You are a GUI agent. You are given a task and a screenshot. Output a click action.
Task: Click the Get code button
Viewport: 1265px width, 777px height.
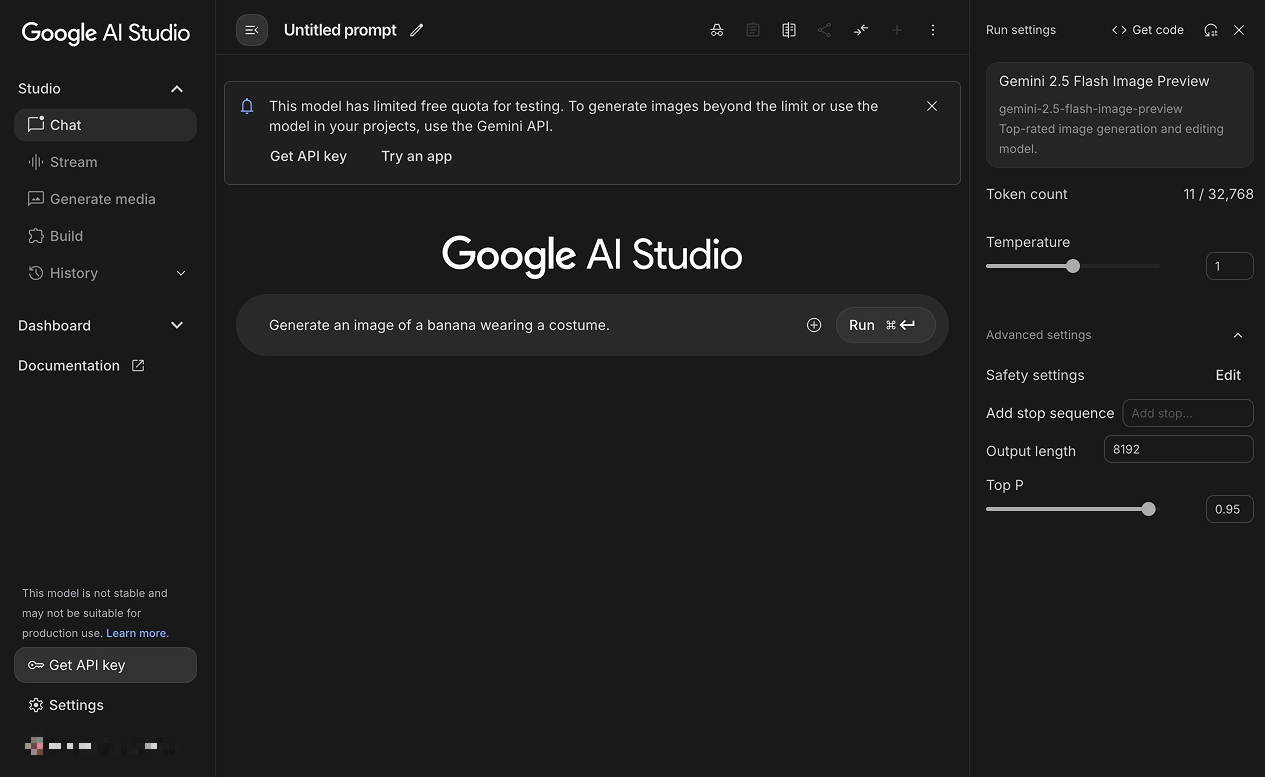(1148, 30)
